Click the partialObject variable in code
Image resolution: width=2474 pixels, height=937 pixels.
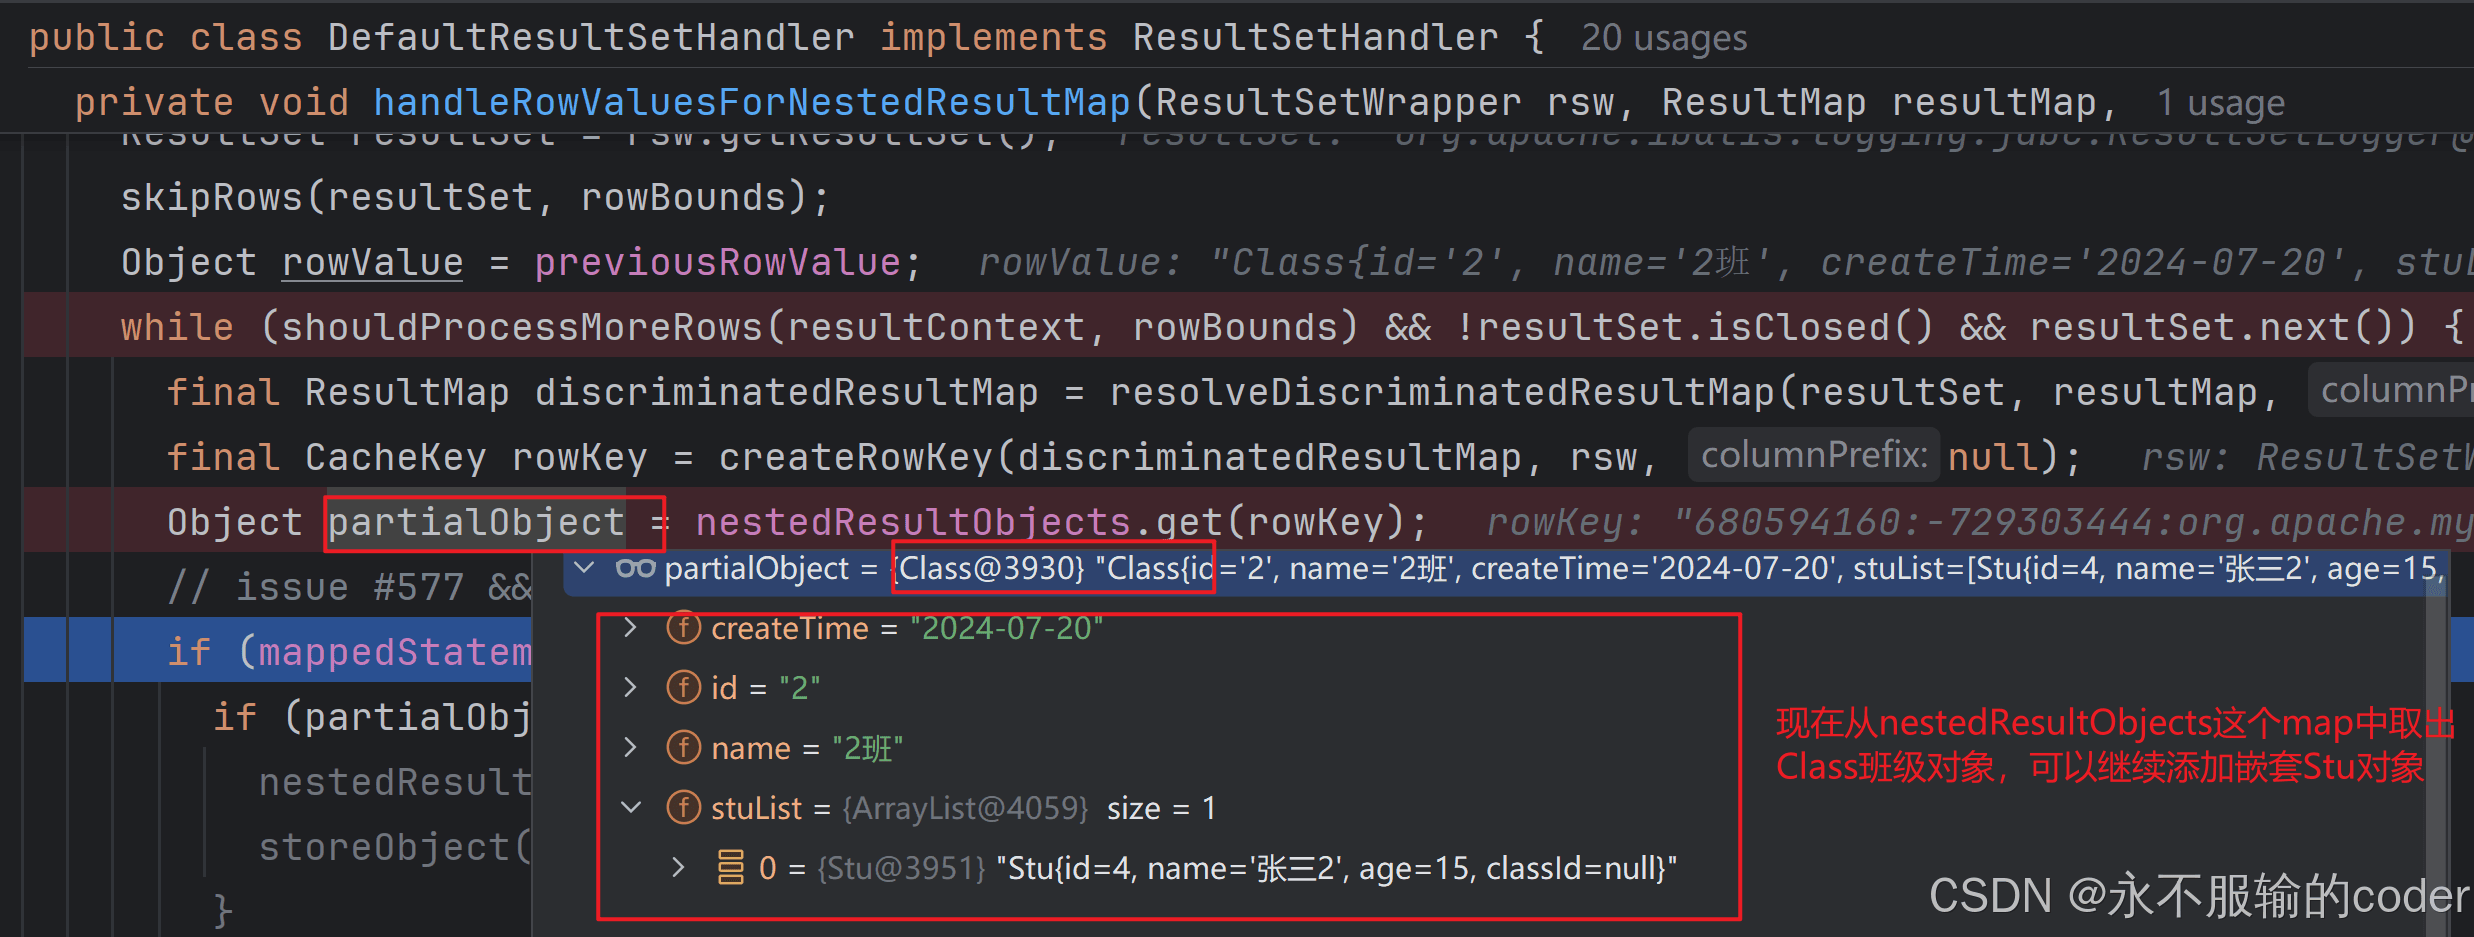(476, 522)
